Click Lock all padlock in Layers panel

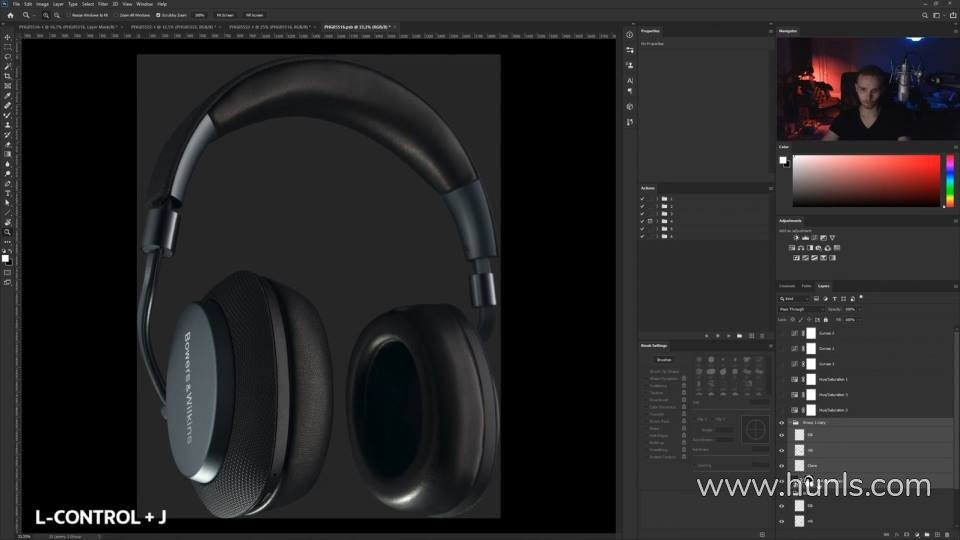click(826, 320)
